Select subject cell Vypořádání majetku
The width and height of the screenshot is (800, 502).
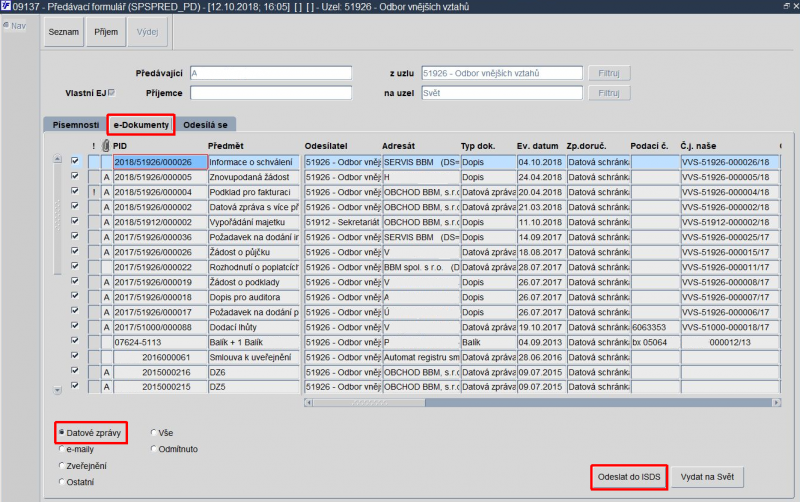(254, 222)
